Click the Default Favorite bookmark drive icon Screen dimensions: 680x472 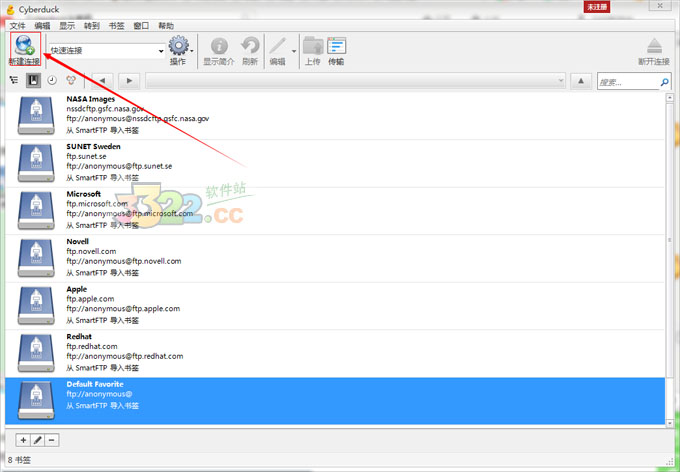click(x=36, y=400)
